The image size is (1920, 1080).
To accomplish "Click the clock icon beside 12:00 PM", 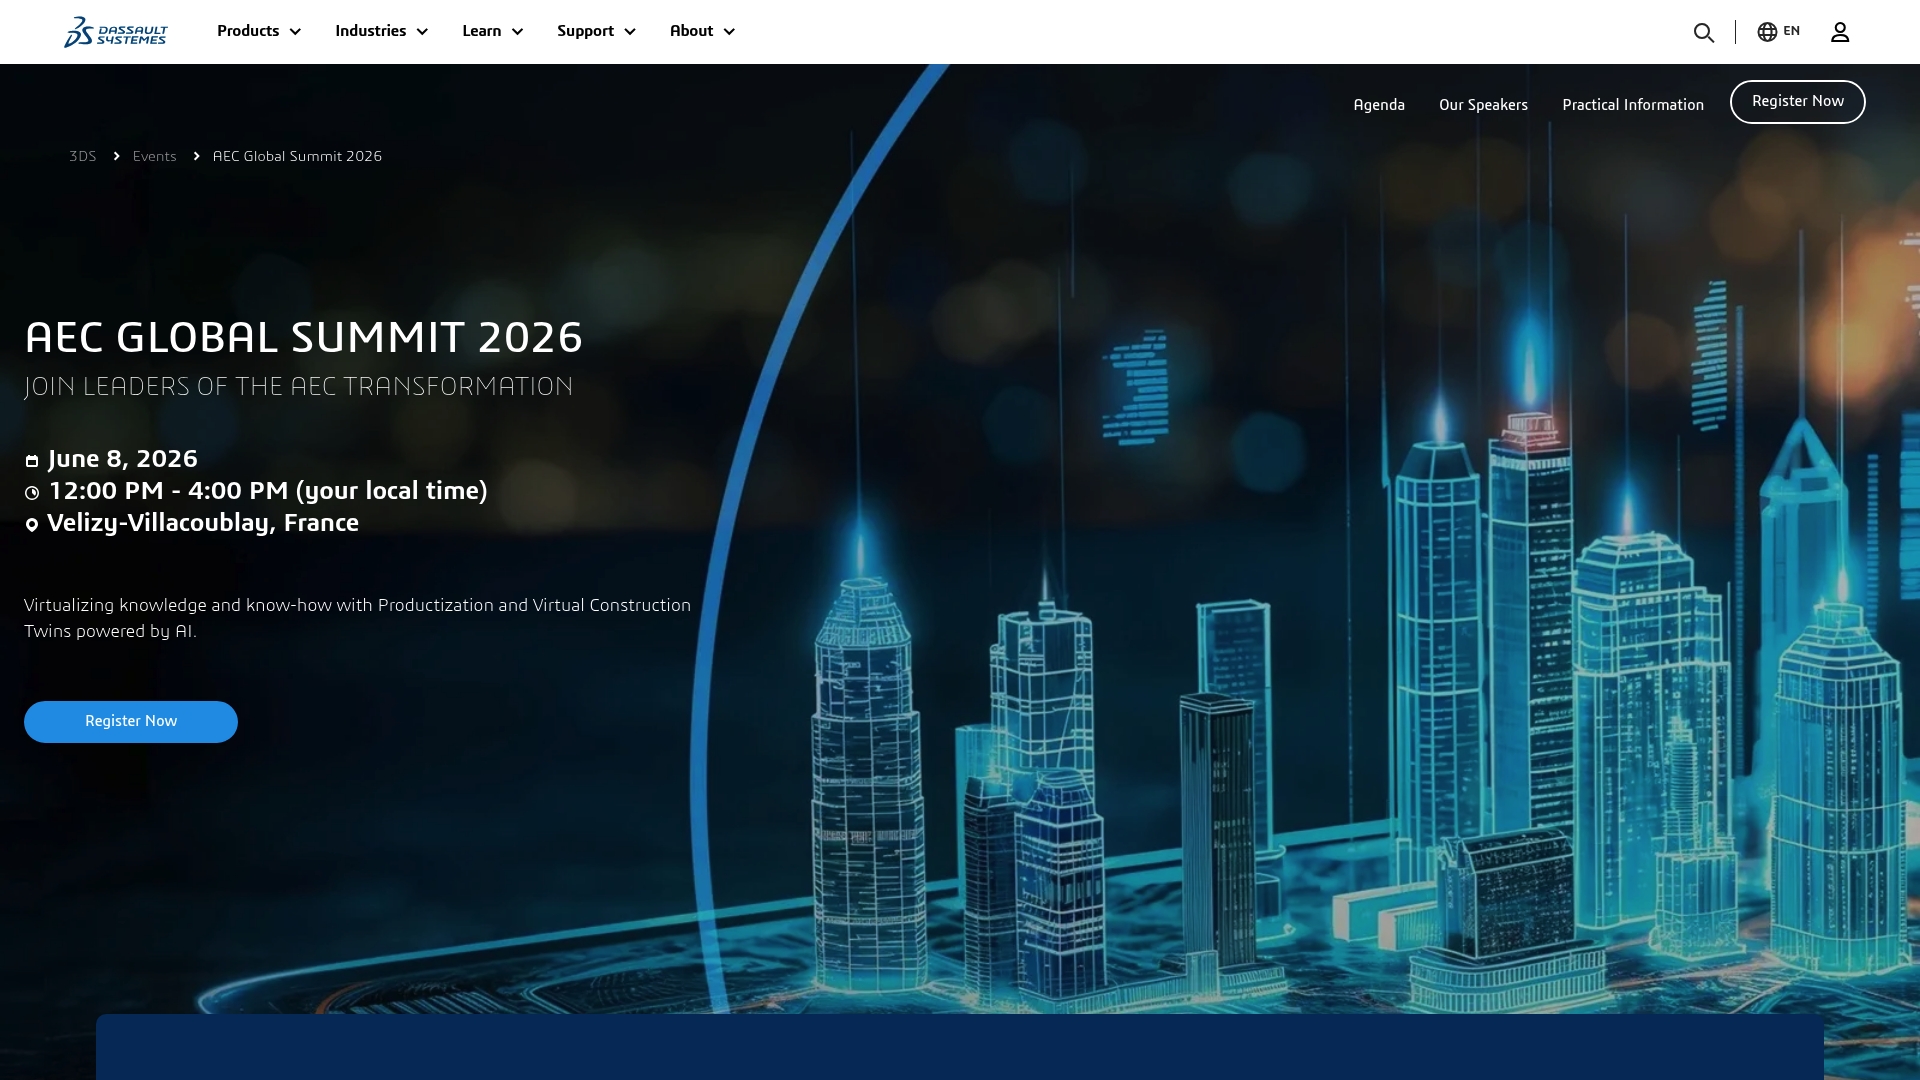I will pyautogui.click(x=32, y=493).
